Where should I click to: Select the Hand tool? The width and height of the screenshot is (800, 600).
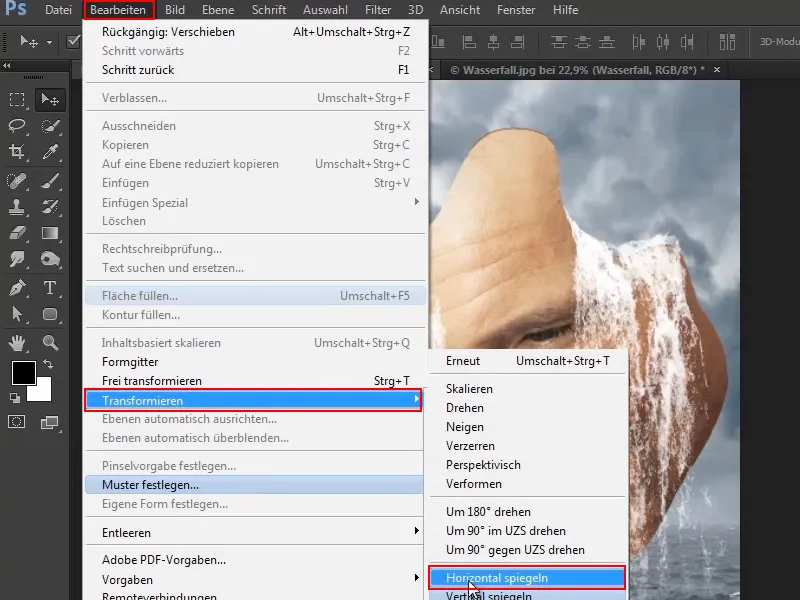pyautogui.click(x=17, y=342)
